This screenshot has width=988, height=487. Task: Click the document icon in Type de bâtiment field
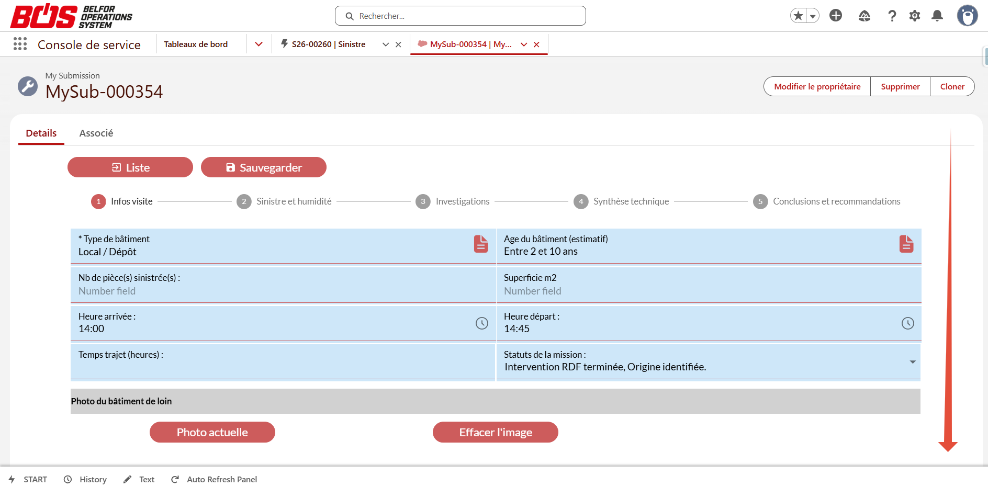coord(481,244)
